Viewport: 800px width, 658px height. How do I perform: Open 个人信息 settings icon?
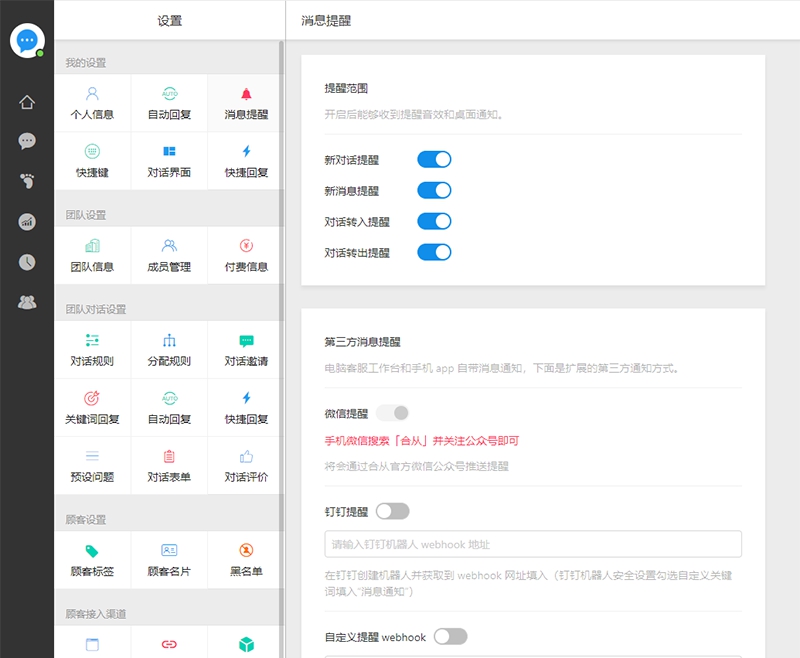coord(93,102)
